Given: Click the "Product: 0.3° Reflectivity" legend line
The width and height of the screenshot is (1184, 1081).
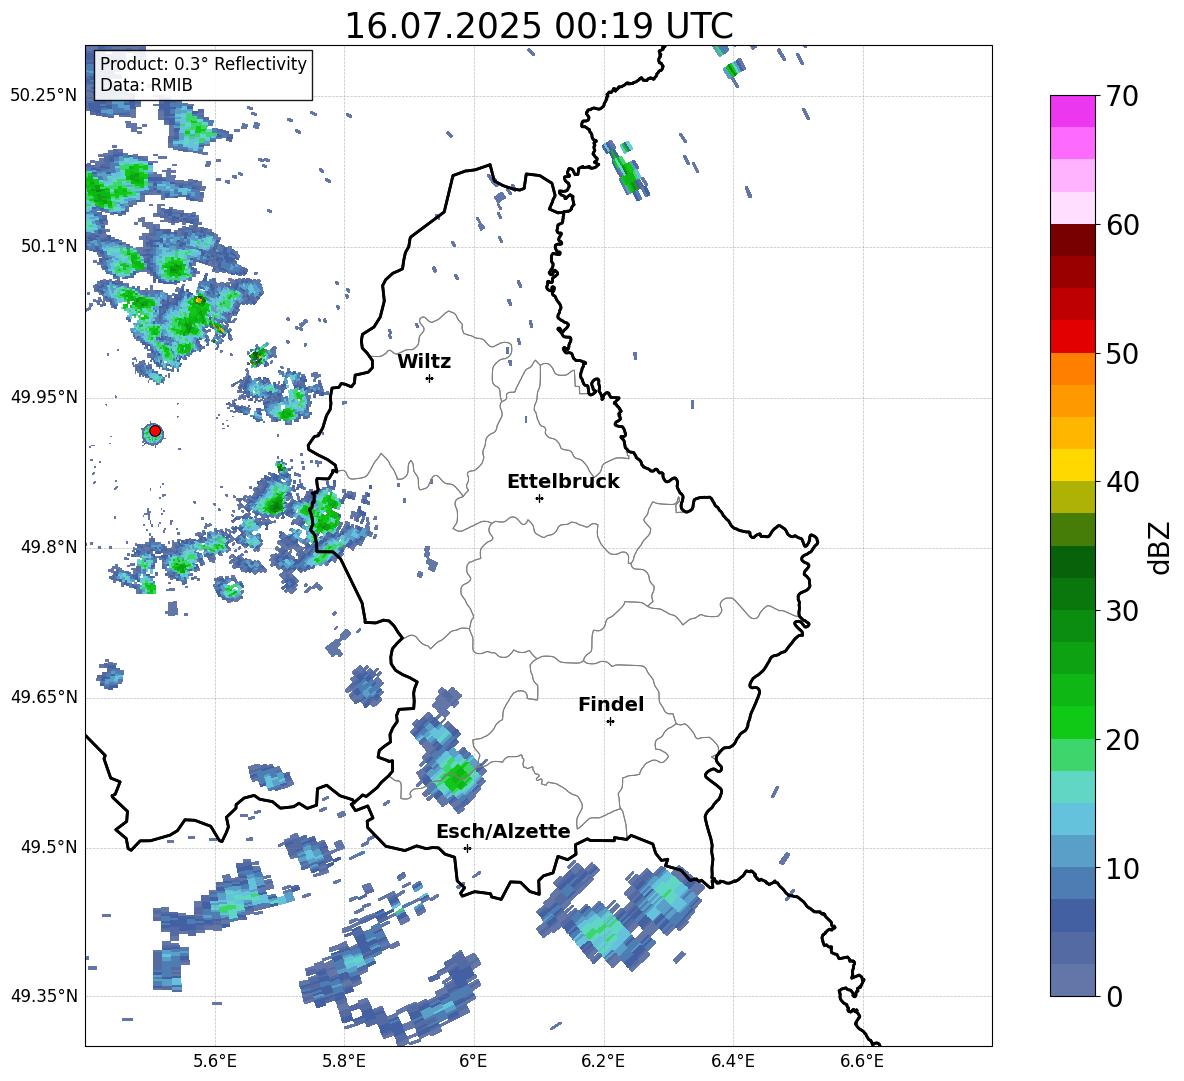Looking at the screenshot, I should click(x=203, y=64).
